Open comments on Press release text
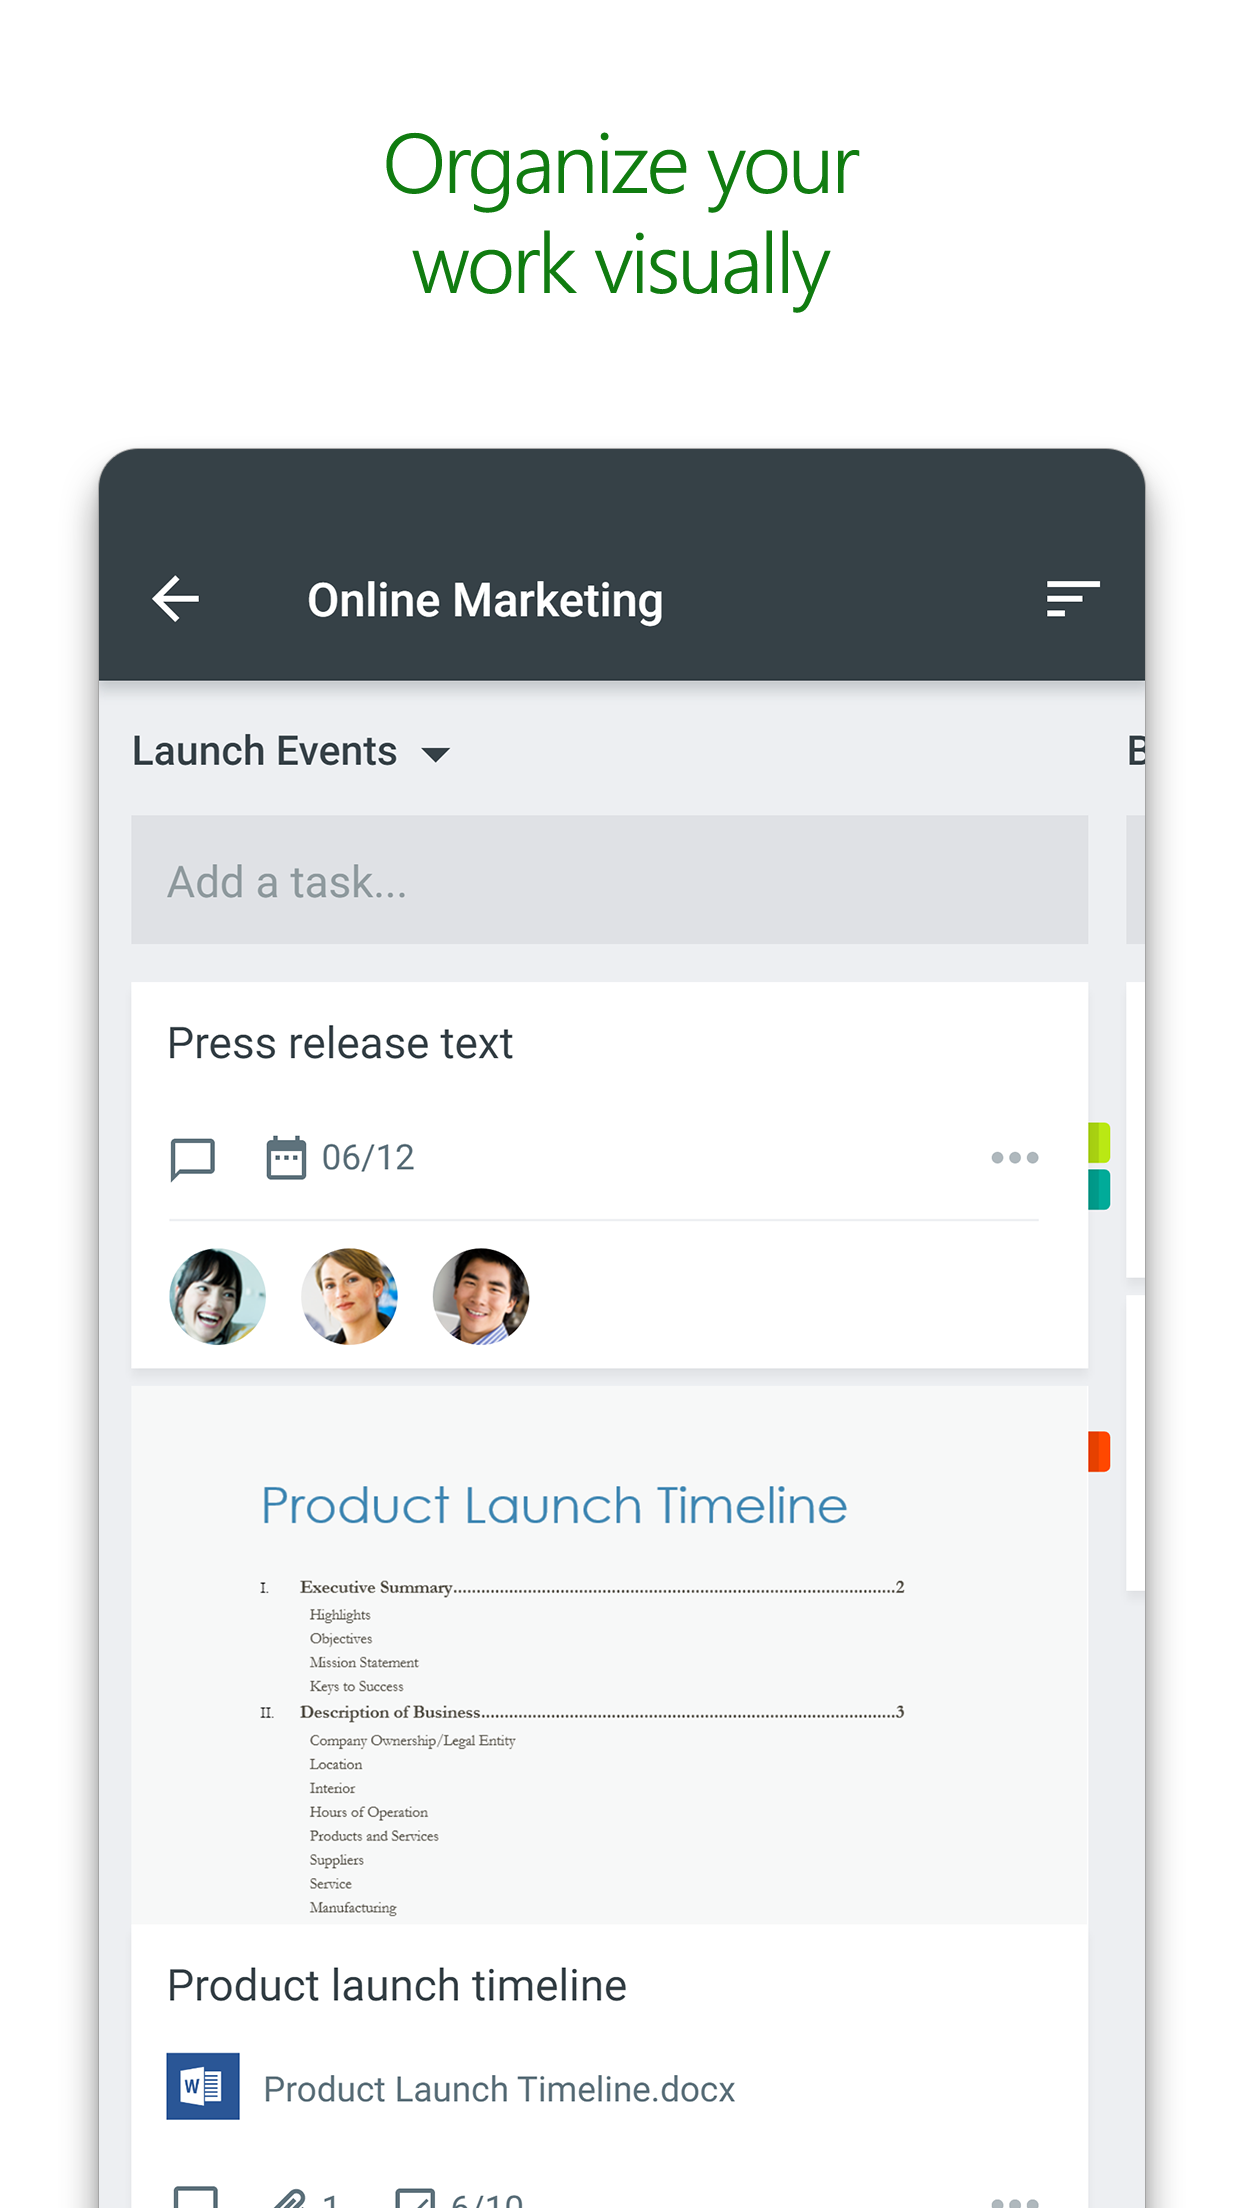1242x2208 pixels. click(x=192, y=1158)
